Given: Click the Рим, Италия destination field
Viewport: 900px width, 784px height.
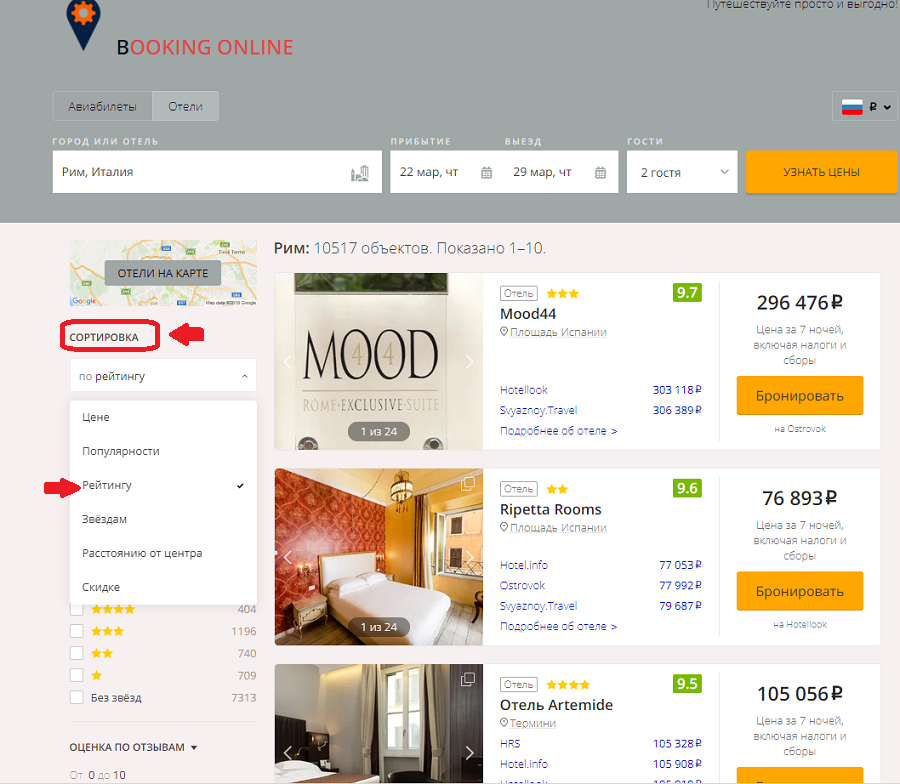Looking at the screenshot, I should (217, 172).
